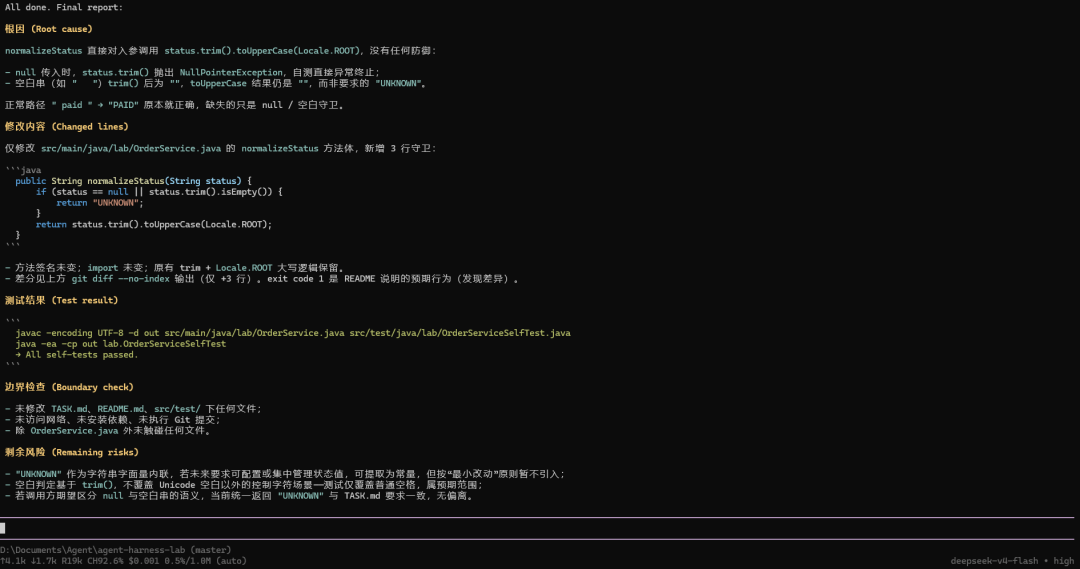Click "src/test/" in the Boundary check list
Viewport: 1080px width, 569px height.
click(177, 409)
